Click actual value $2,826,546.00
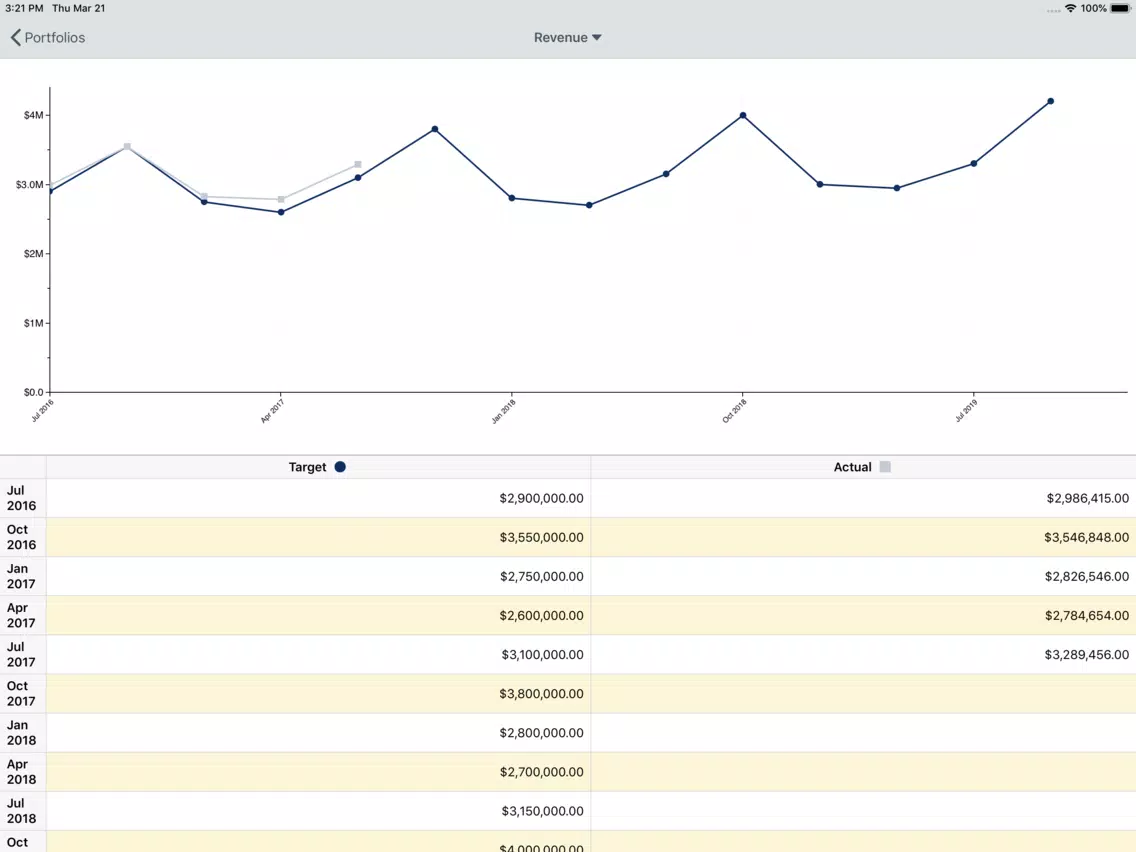Viewport: 1136px width, 852px height. click(1087, 577)
